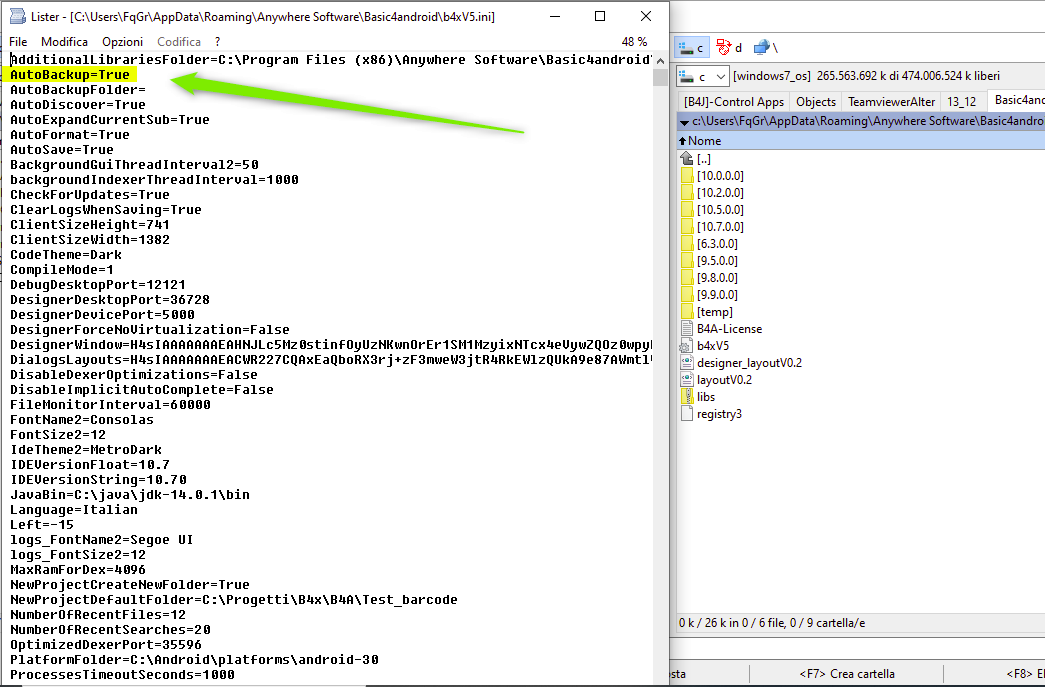Select the registry3 file icon

[x=687, y=414]
